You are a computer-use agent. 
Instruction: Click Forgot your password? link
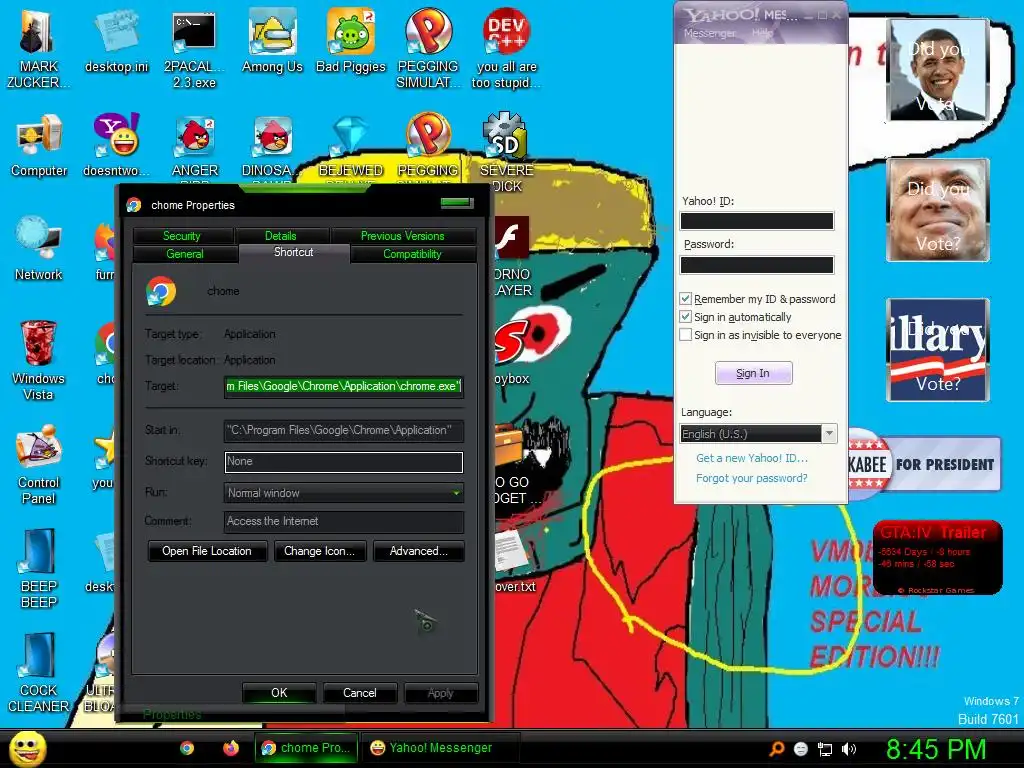(752, 478)
